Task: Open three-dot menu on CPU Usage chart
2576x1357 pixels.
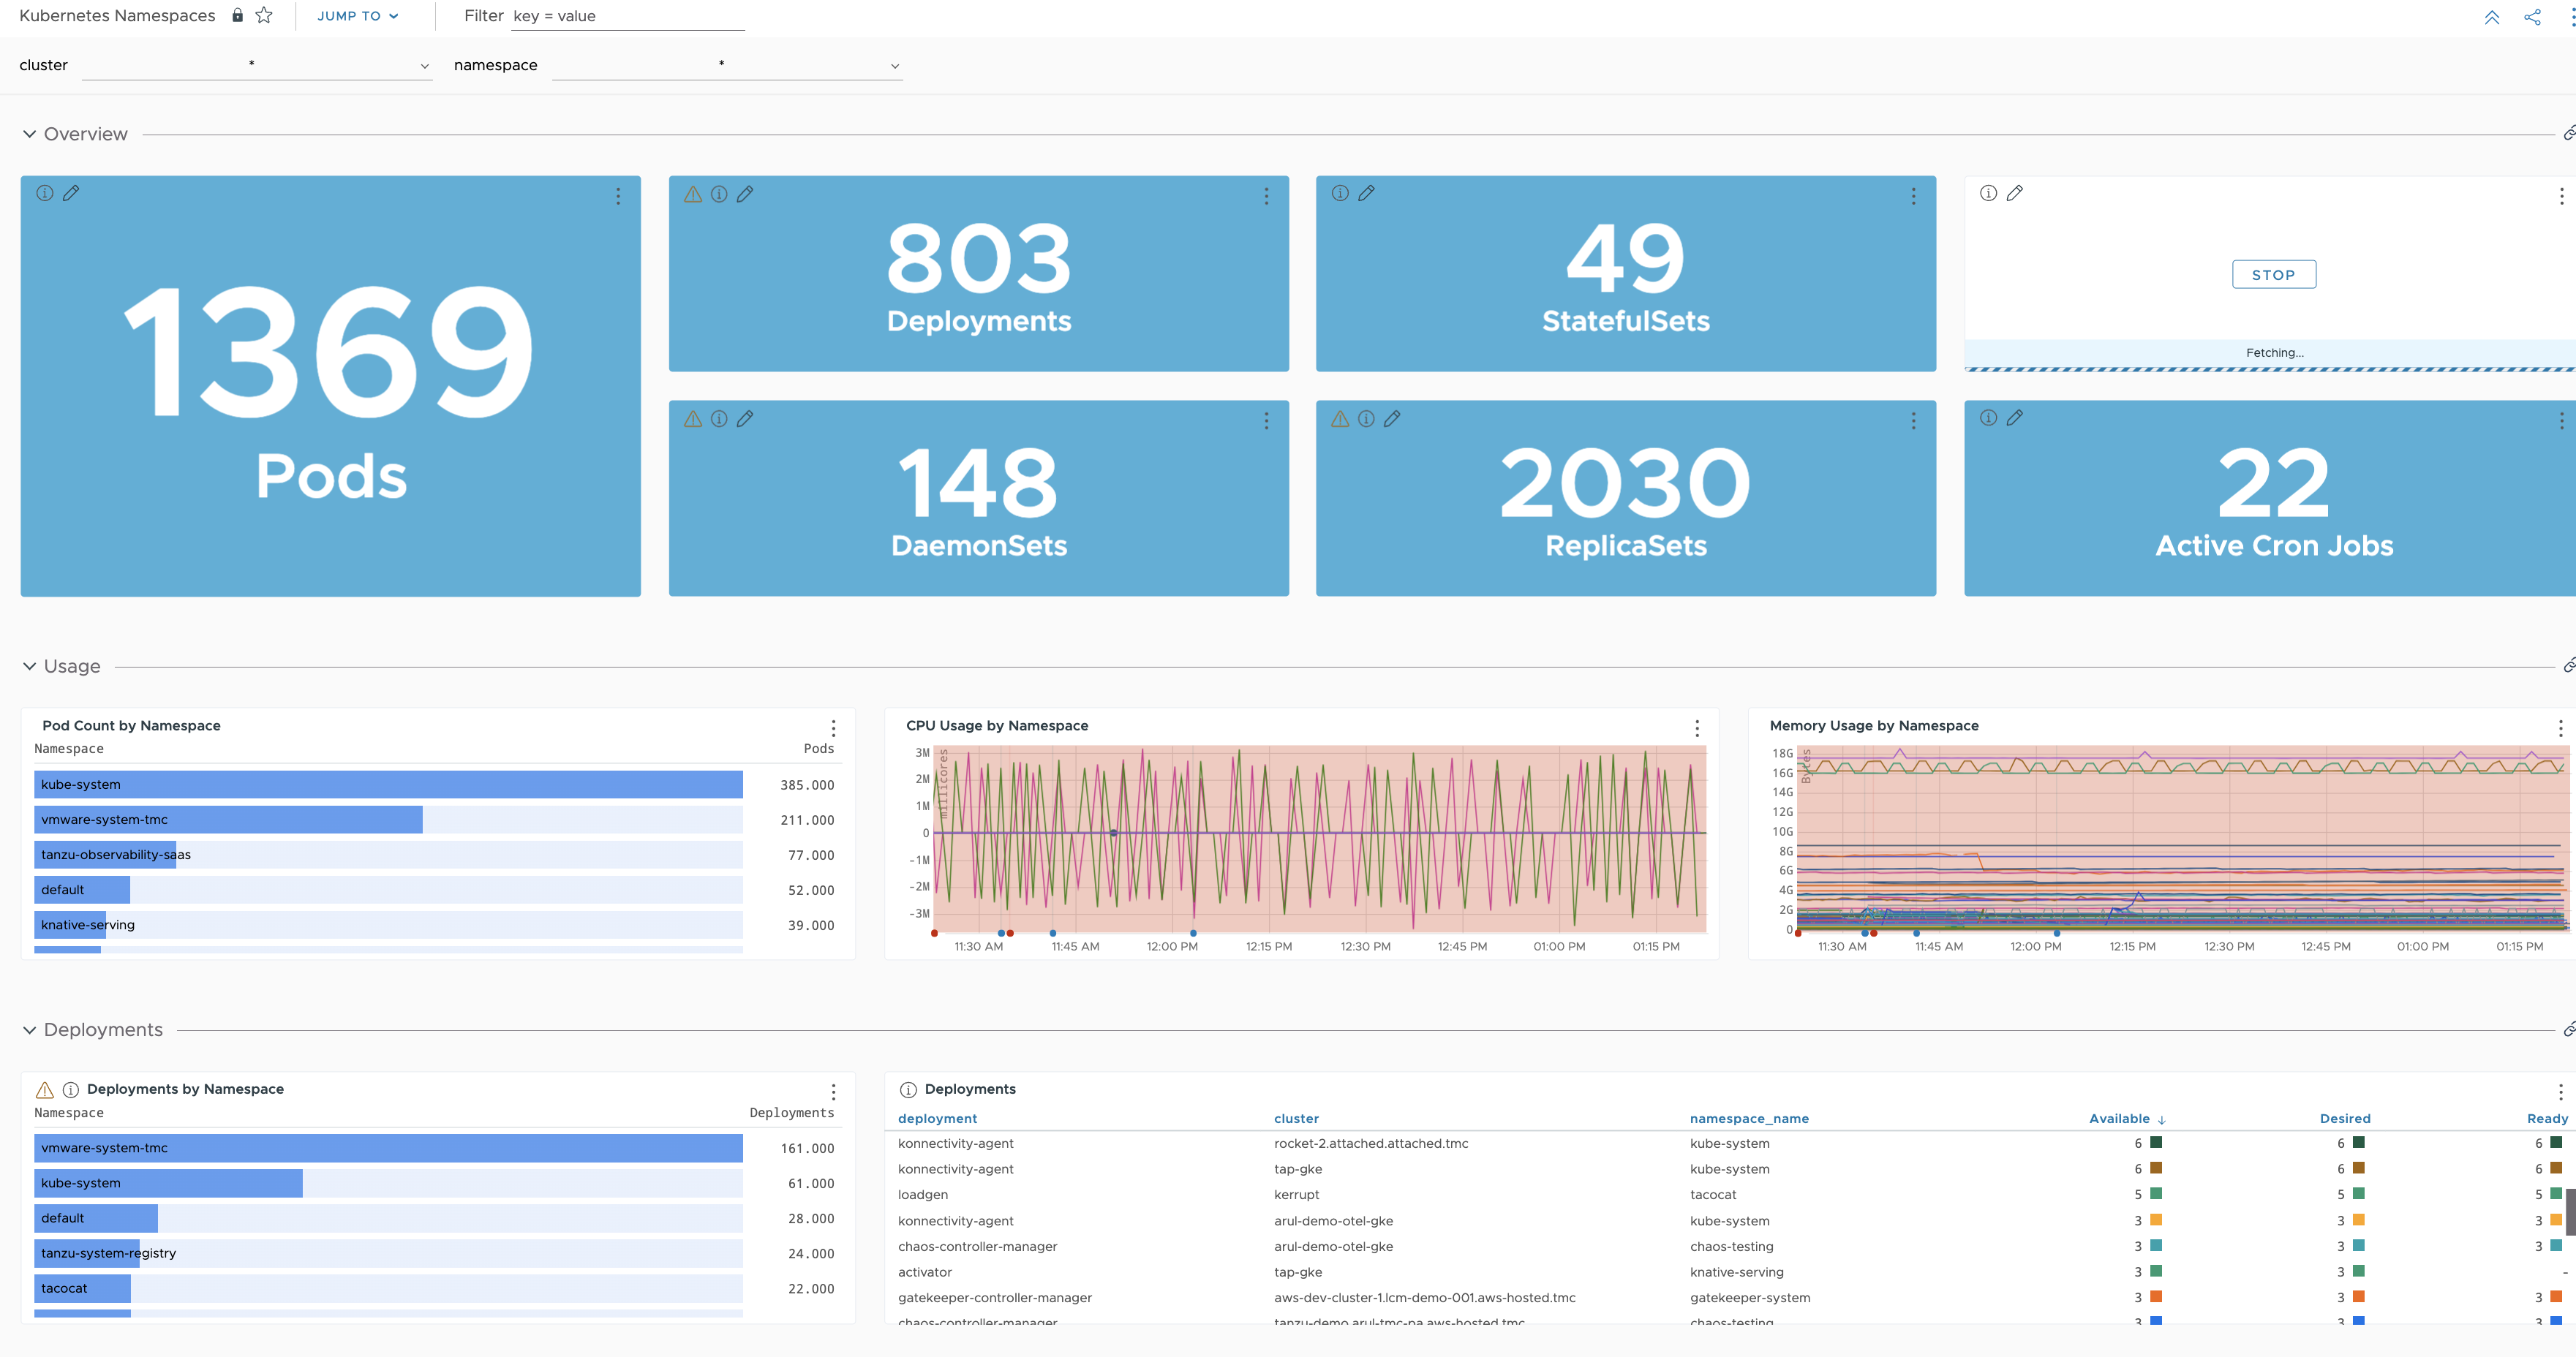Action: click(x=1696, y=728)
